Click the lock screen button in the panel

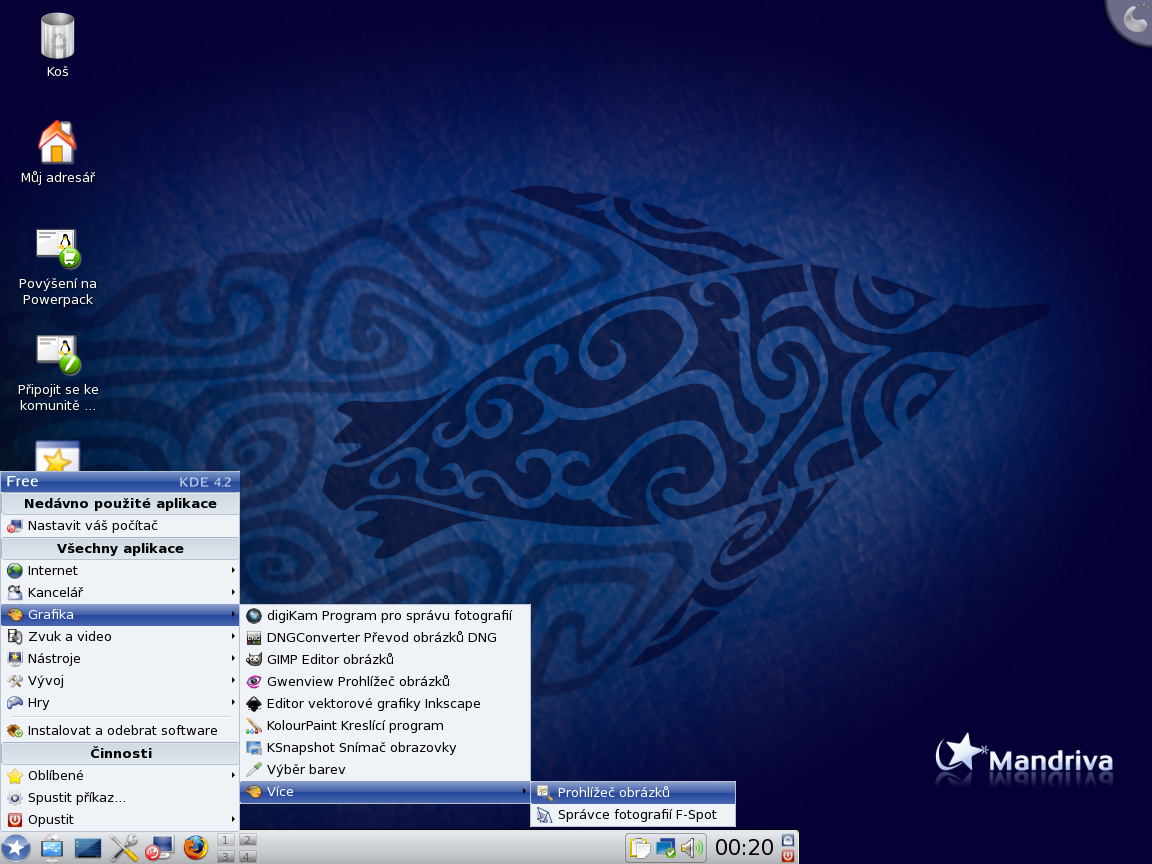pyautogui.click(x=788, y=840)
